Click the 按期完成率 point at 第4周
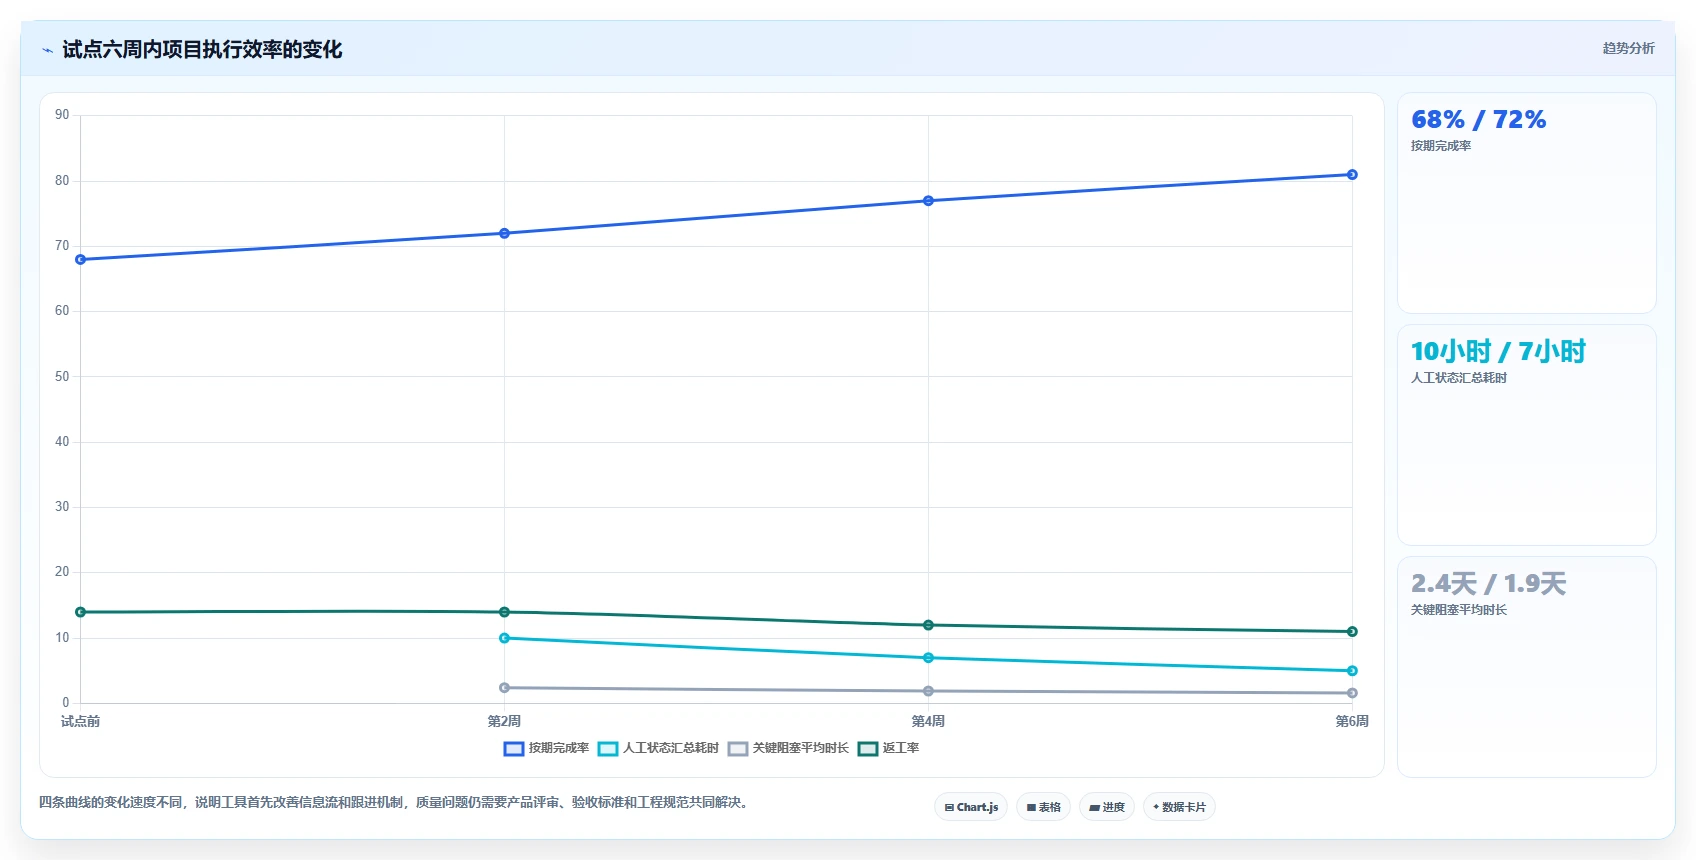The width and height of the screenshot is (1696, 860). pyautogui.click(x=928, y=201)
